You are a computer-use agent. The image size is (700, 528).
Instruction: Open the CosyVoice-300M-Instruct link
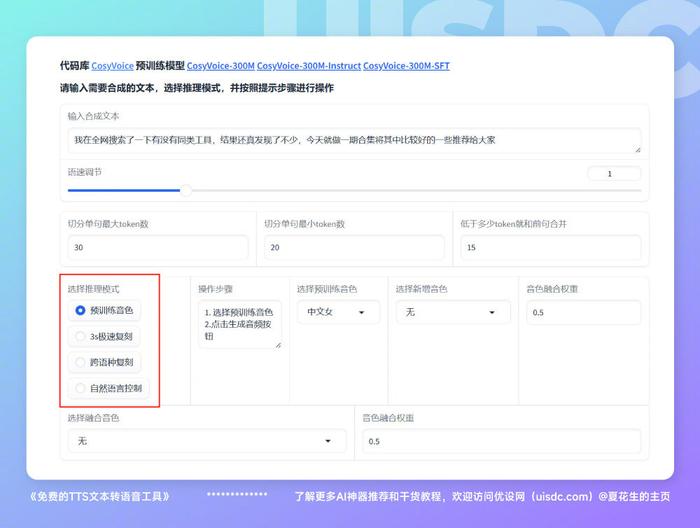309,66
